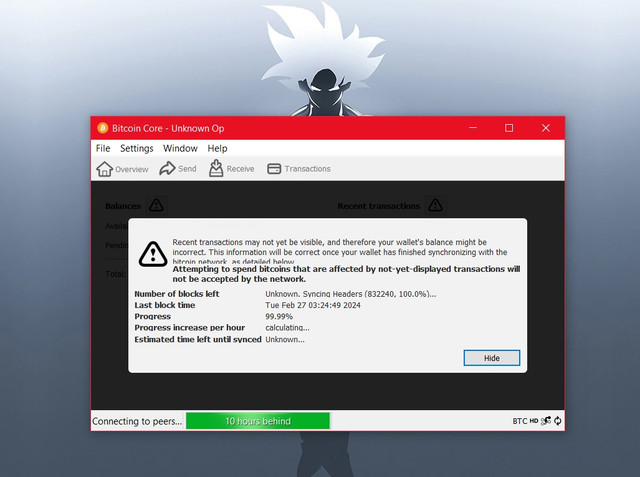Click the '99.99%' progress value
Screen dimensions: 640x477
(x=279, y=316)
